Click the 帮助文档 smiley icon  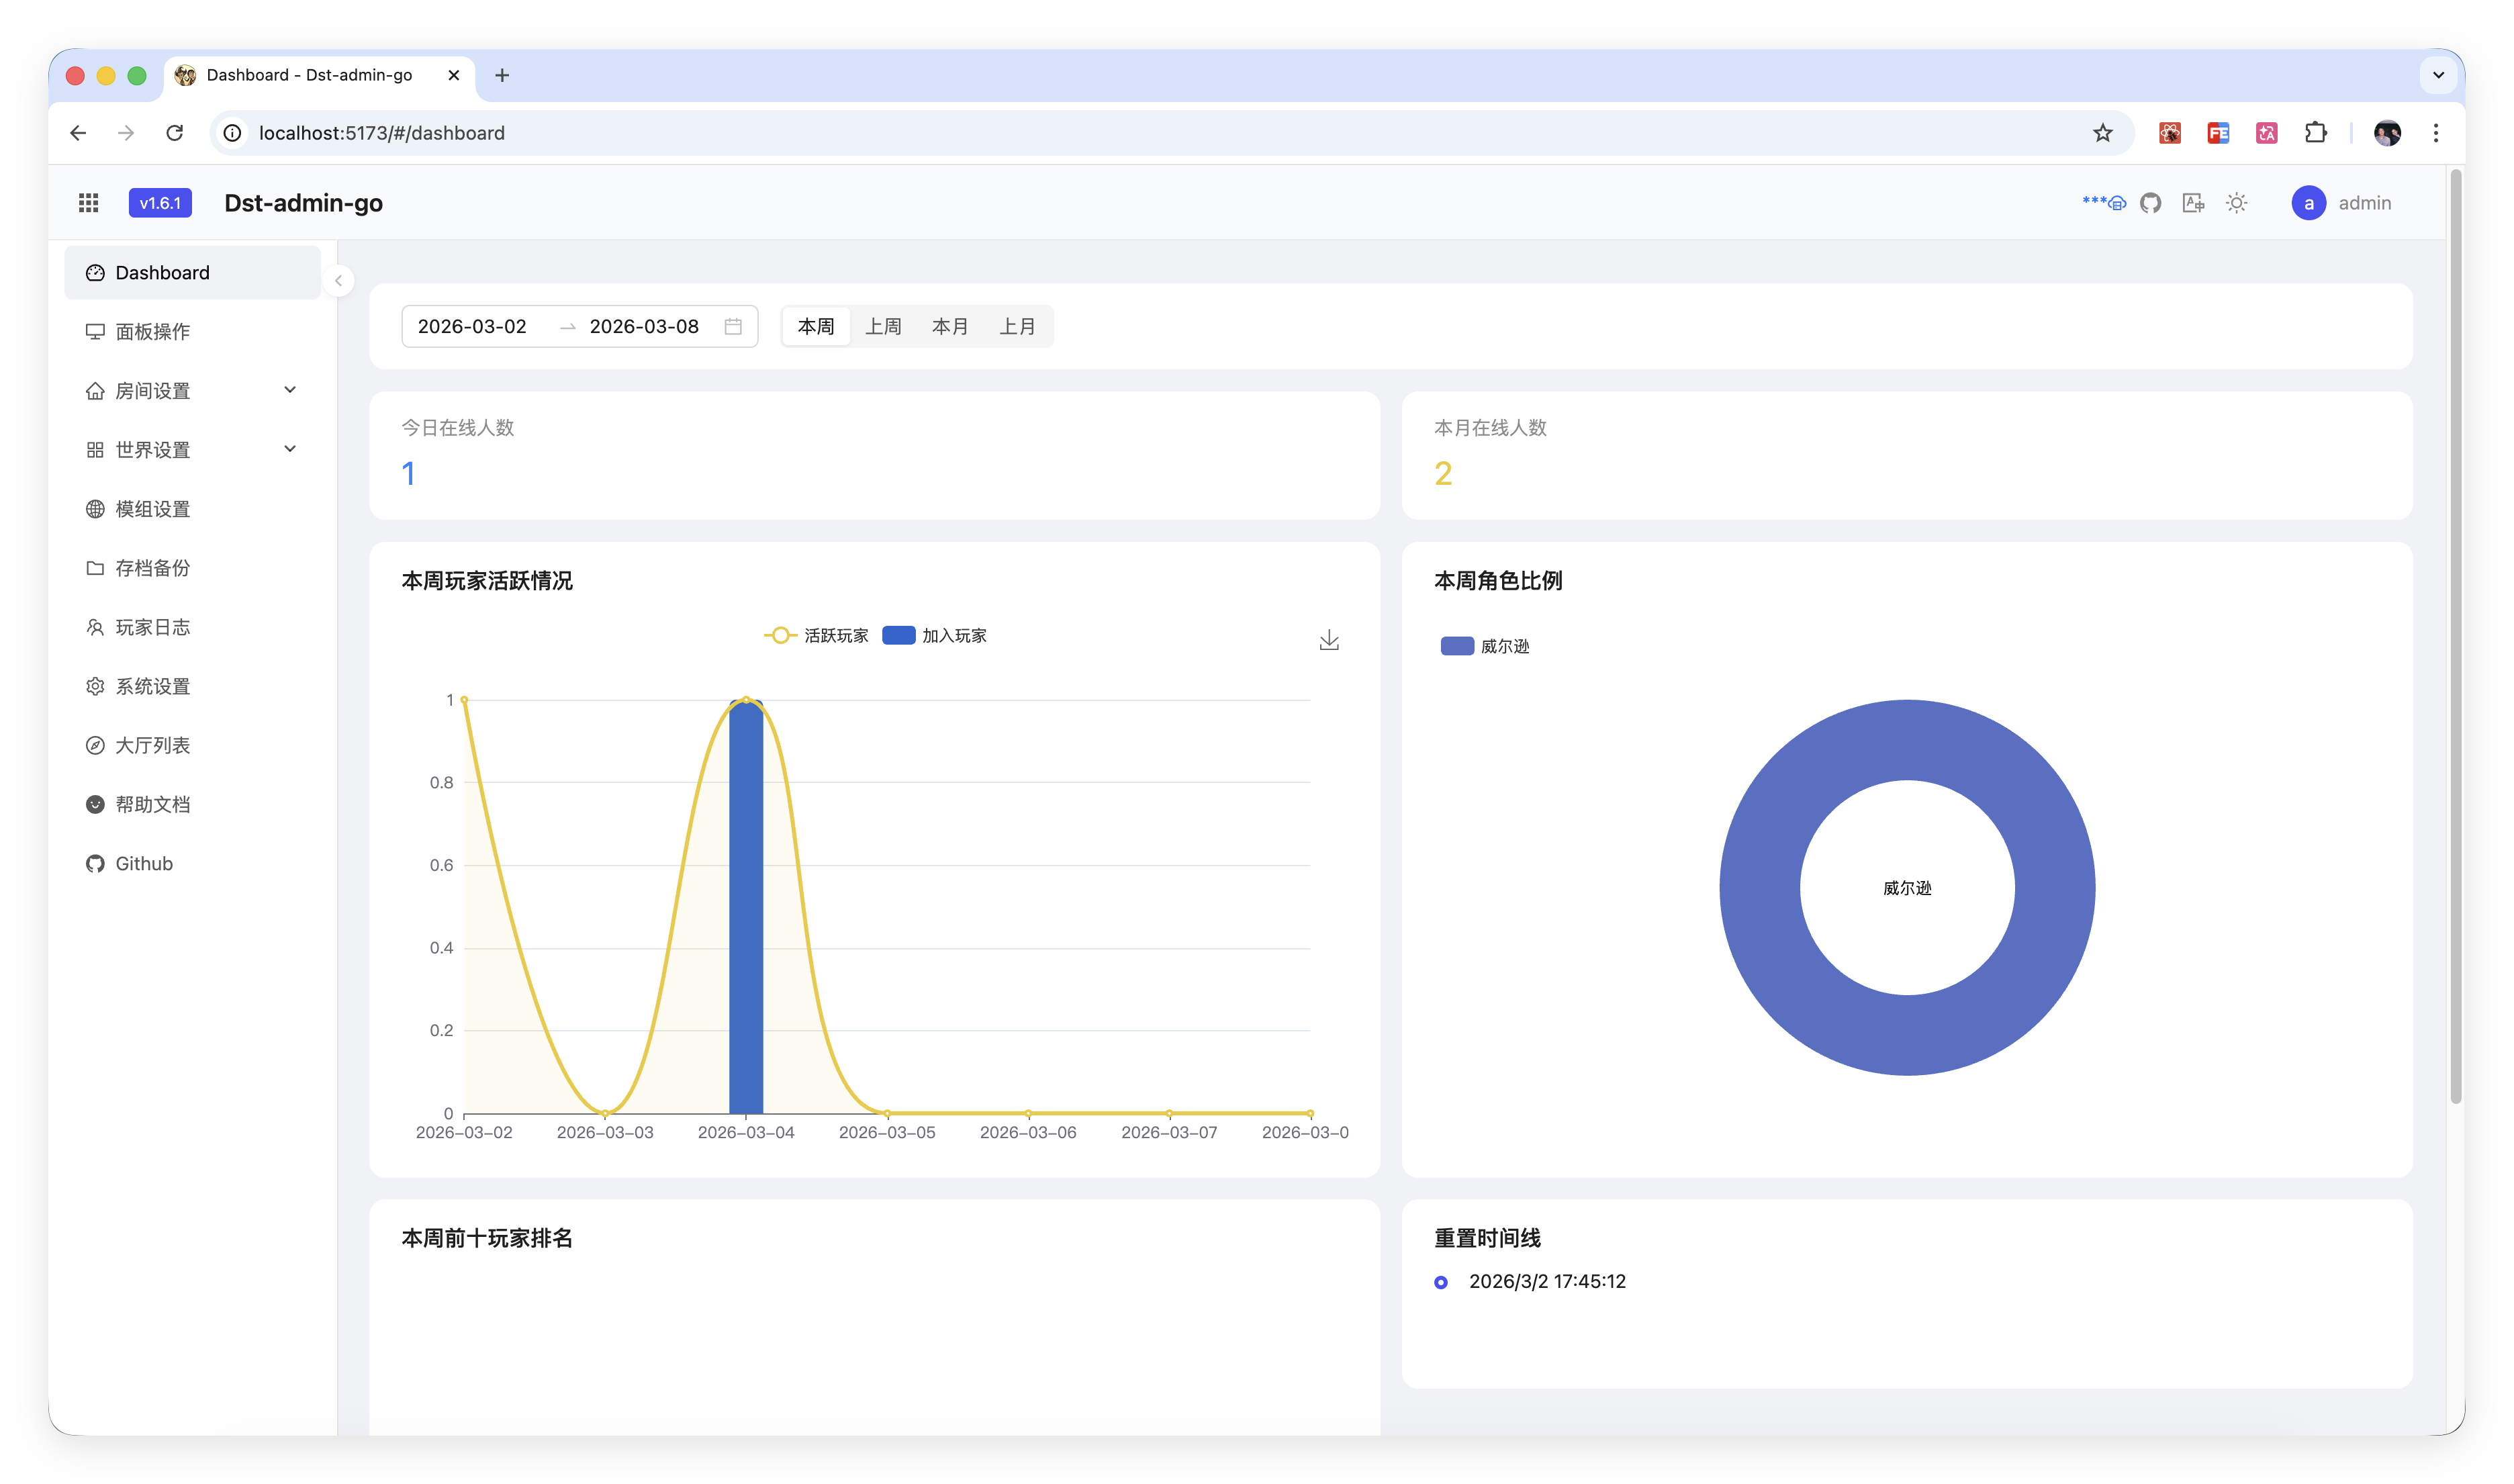click(x=95, y=804)
